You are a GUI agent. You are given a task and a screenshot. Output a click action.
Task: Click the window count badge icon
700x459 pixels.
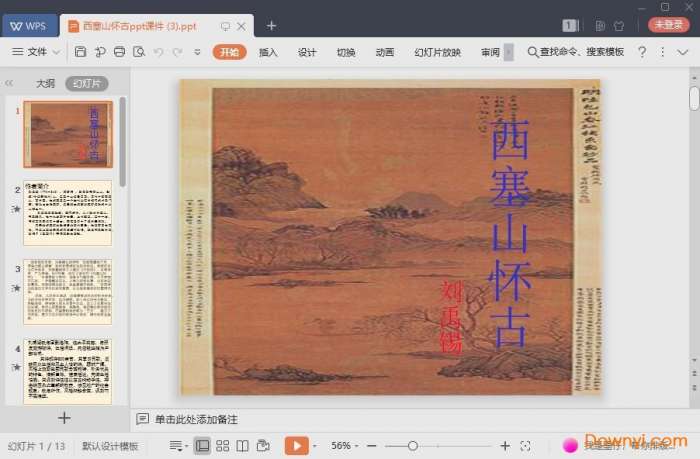(569, 25)
